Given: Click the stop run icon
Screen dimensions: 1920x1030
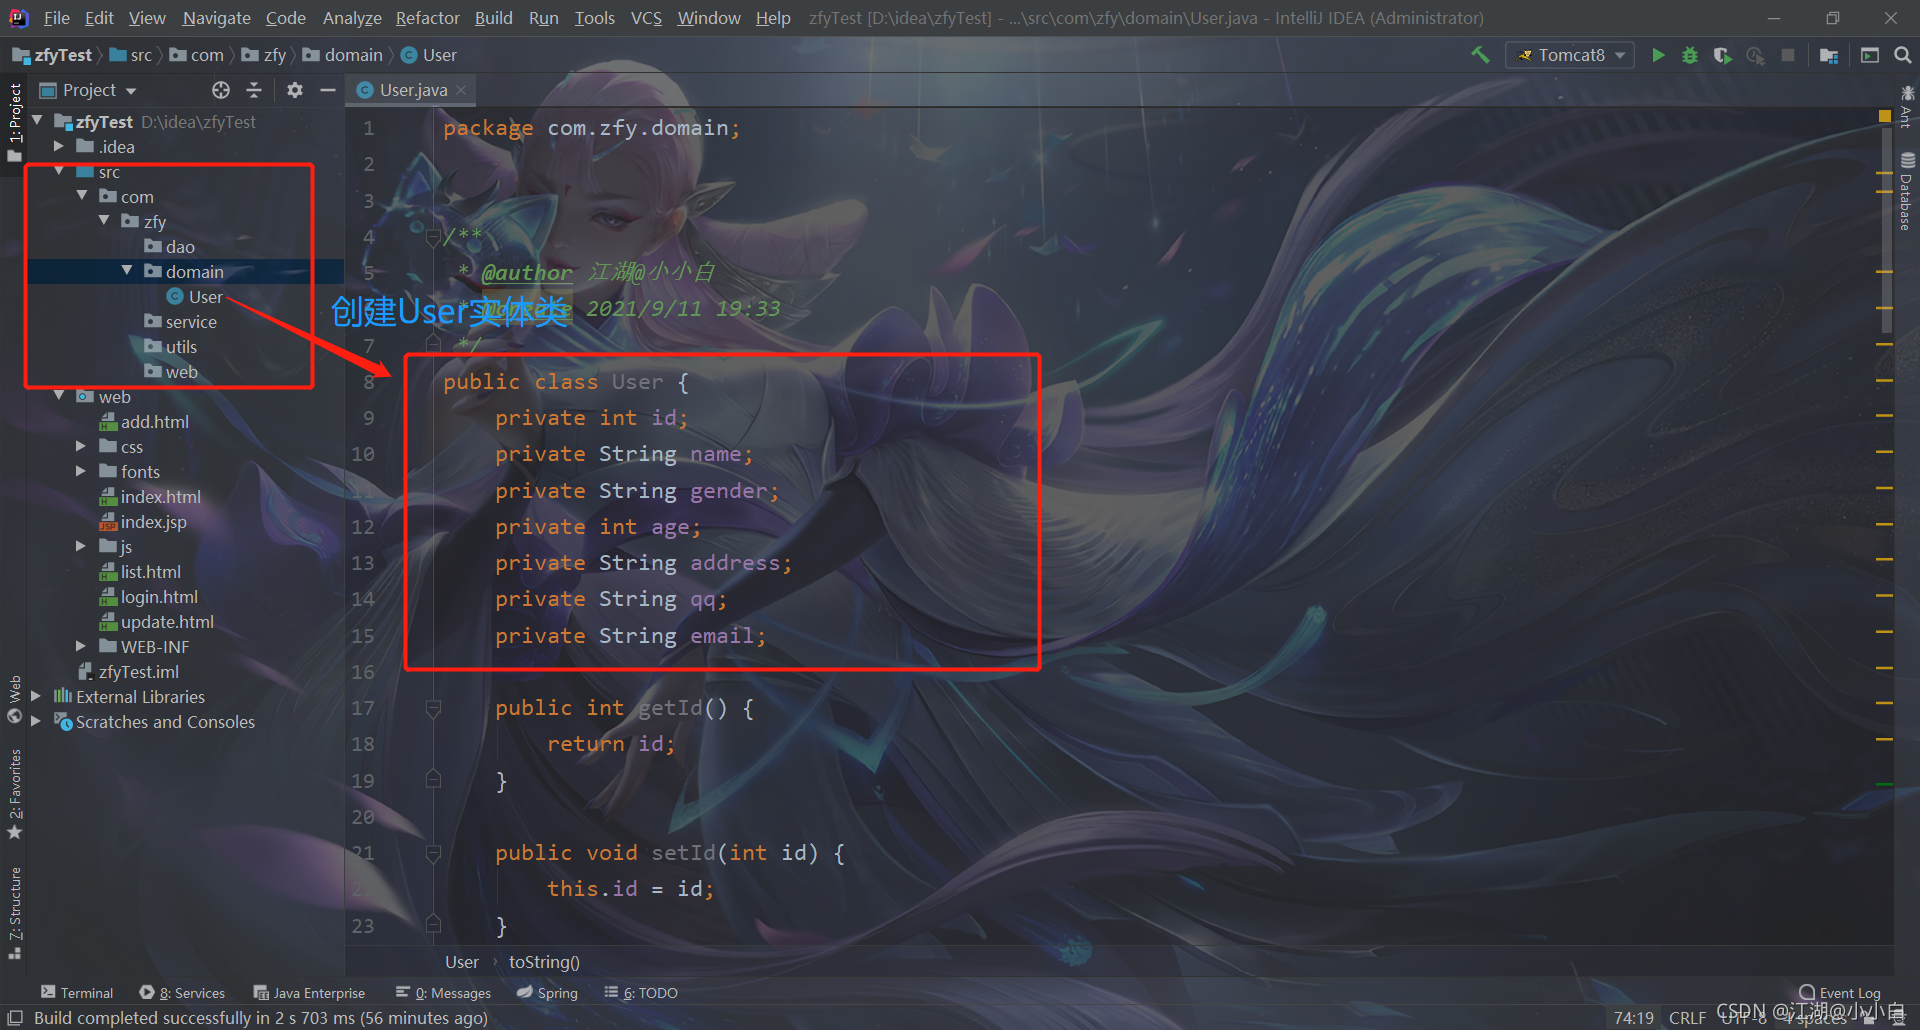Looking at the screenshot, I should (1788, 55).
